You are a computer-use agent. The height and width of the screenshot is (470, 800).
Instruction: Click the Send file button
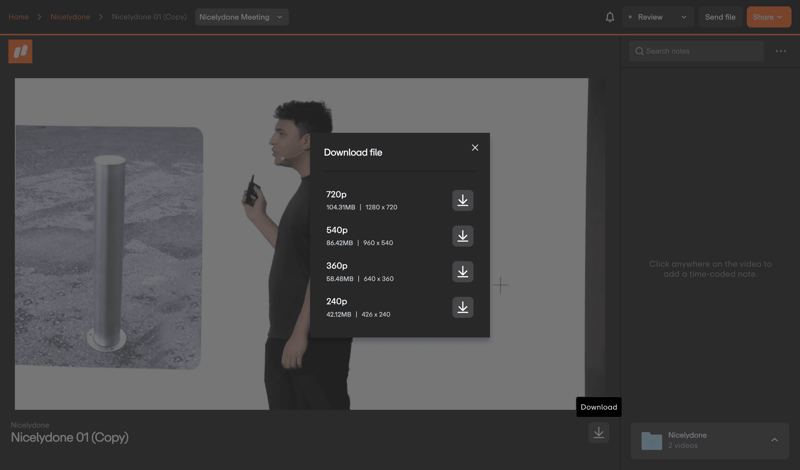720,17
